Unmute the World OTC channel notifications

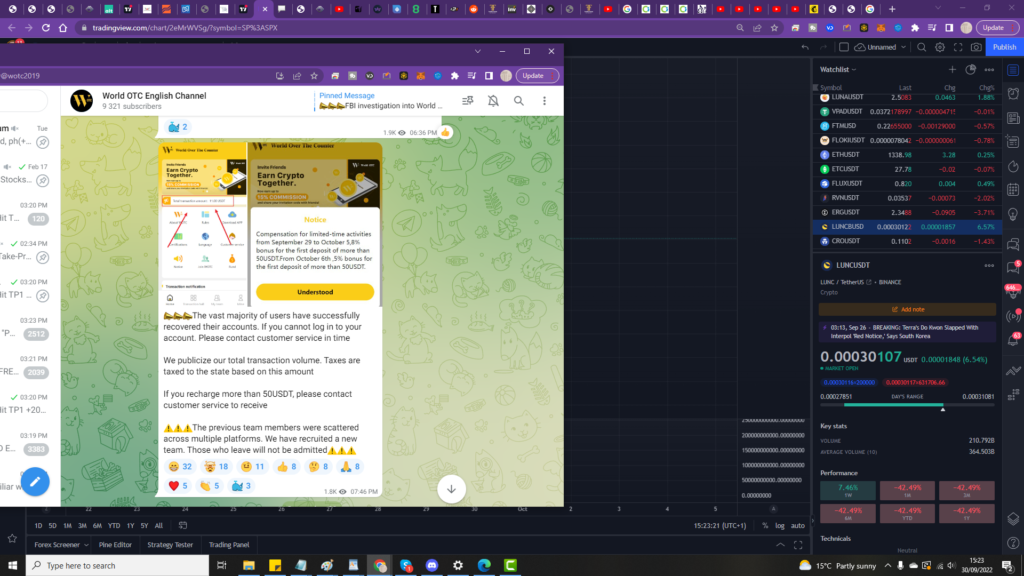(493, 101)
